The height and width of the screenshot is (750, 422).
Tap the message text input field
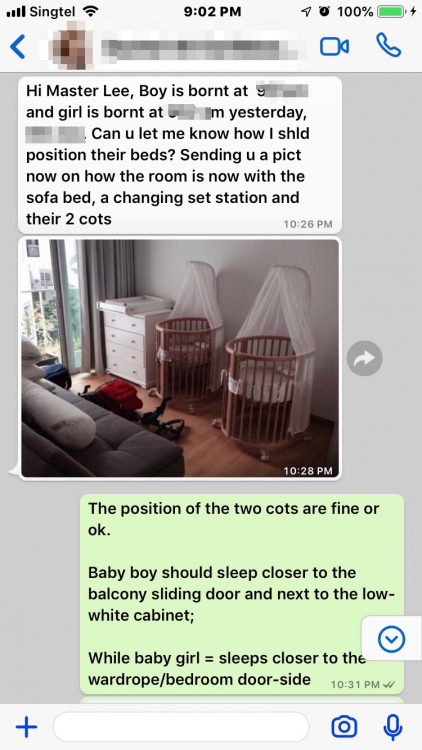tap(181, 727)
